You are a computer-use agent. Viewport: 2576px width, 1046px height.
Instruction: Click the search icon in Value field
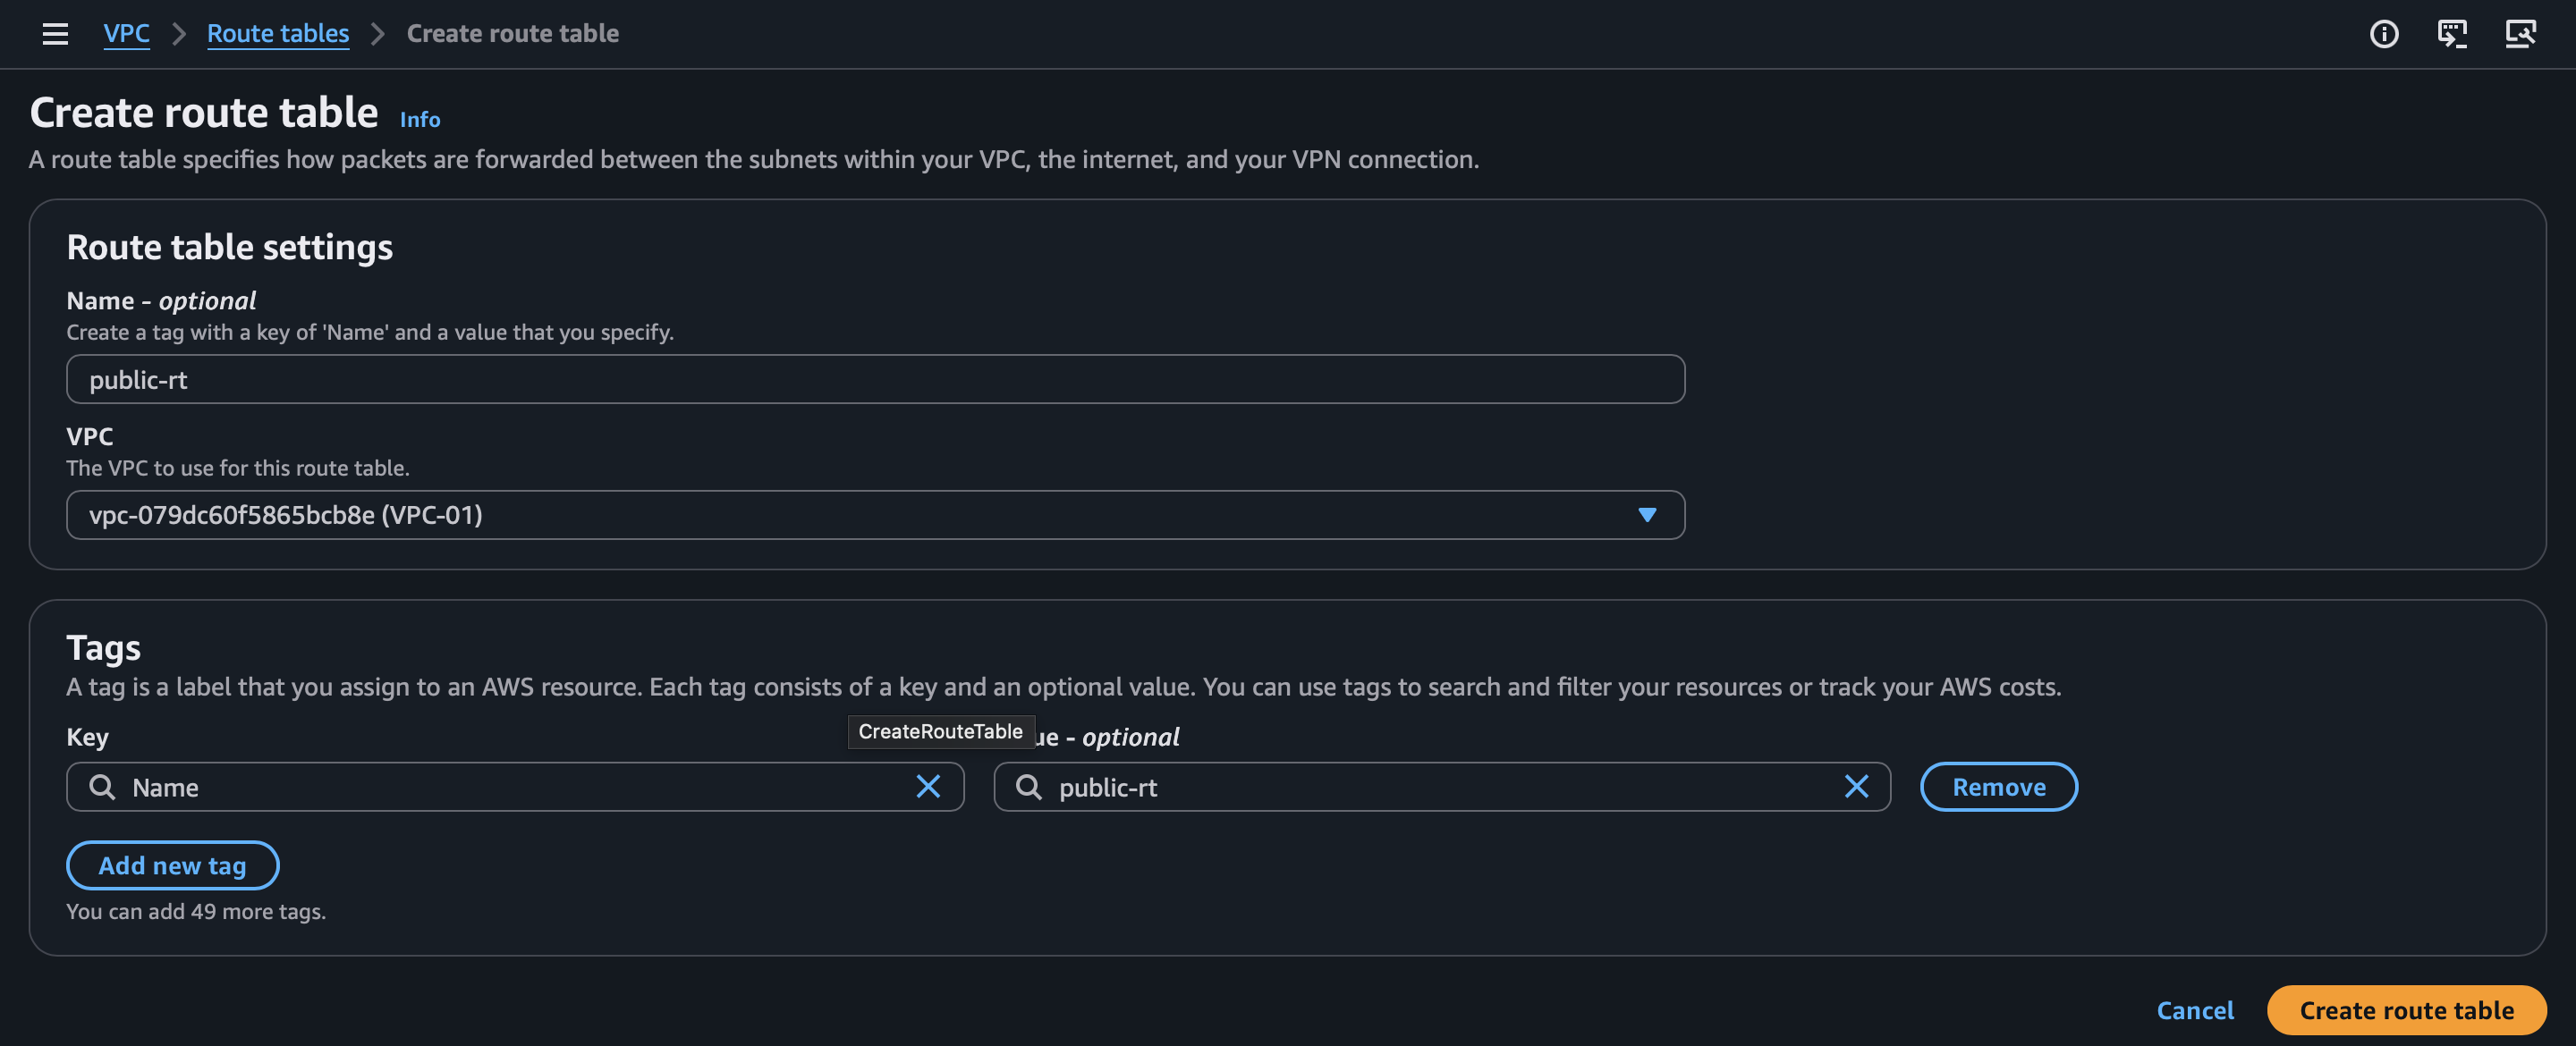[1029, 787]
